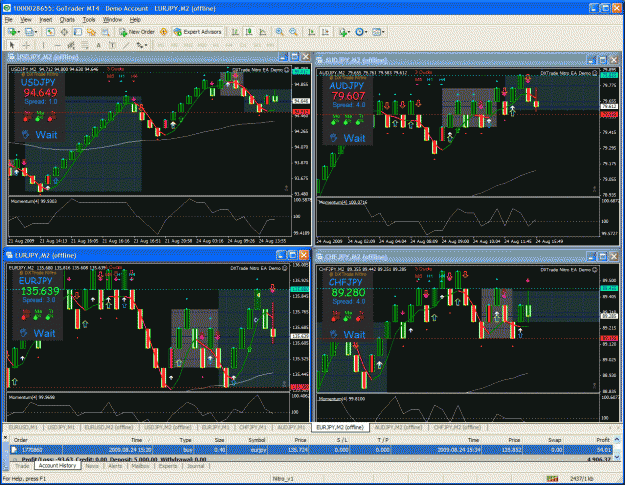Click the Zoom In magnifier icon
625x485 pixels.
point(279,32)
